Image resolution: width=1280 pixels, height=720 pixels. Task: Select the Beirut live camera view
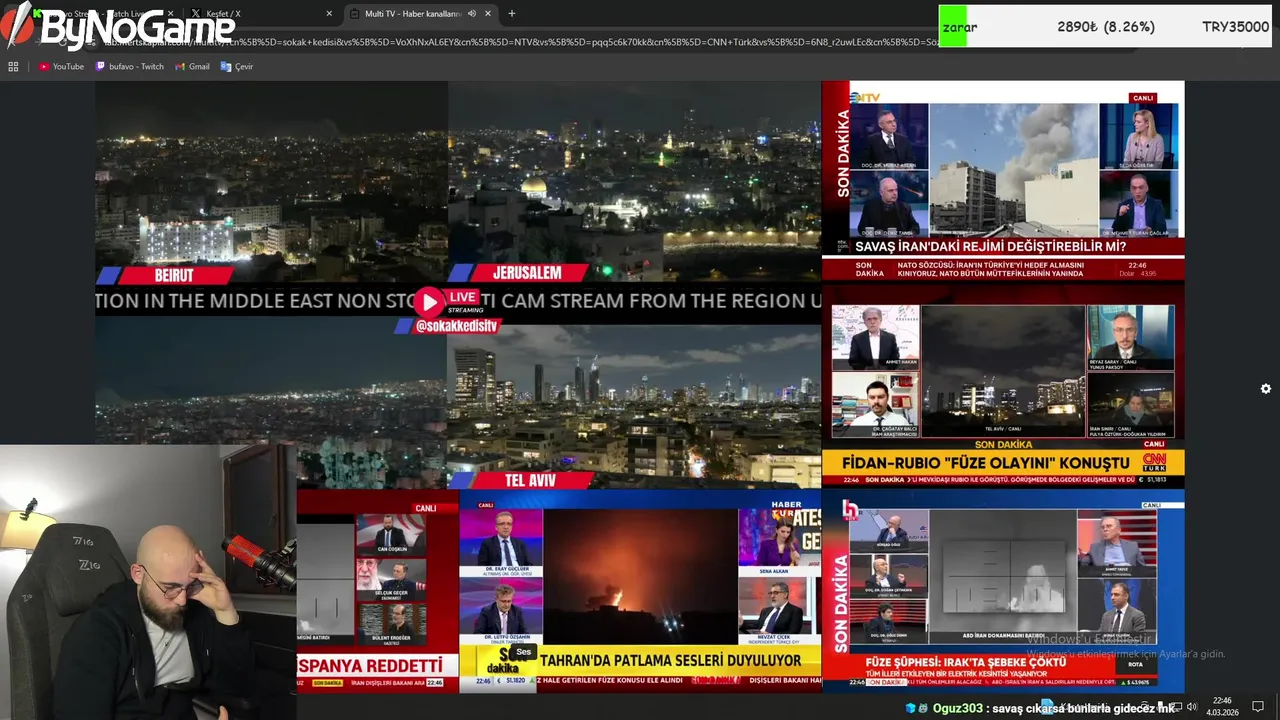tap(271, 182)
